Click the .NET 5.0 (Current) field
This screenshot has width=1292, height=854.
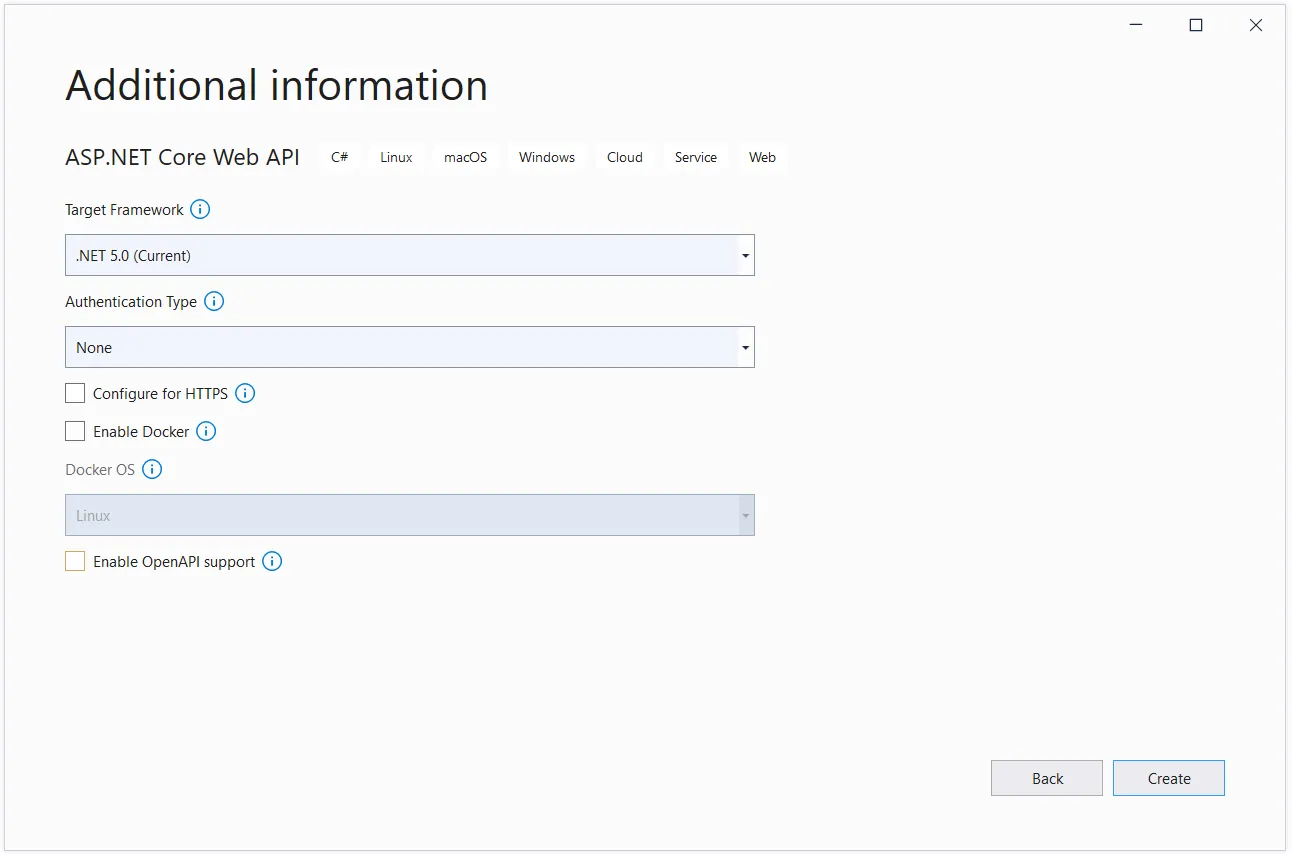(x=400, y=255)
